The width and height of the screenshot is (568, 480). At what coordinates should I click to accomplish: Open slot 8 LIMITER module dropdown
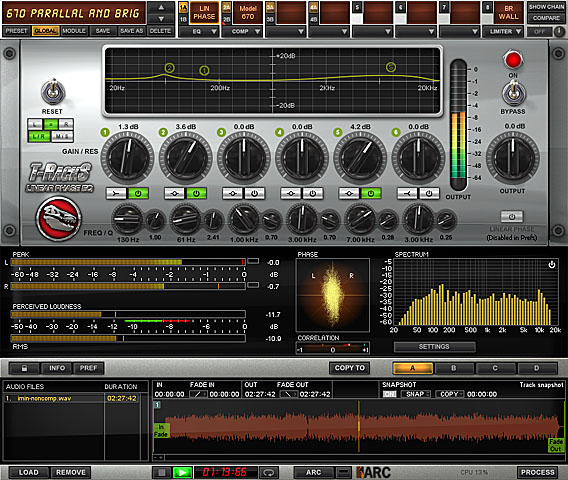click(x=504, y=32)
